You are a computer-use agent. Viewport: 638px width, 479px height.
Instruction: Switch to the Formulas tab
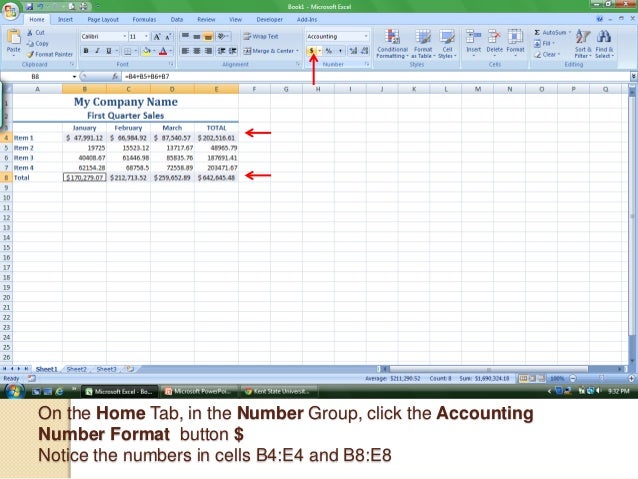(144, 19)
